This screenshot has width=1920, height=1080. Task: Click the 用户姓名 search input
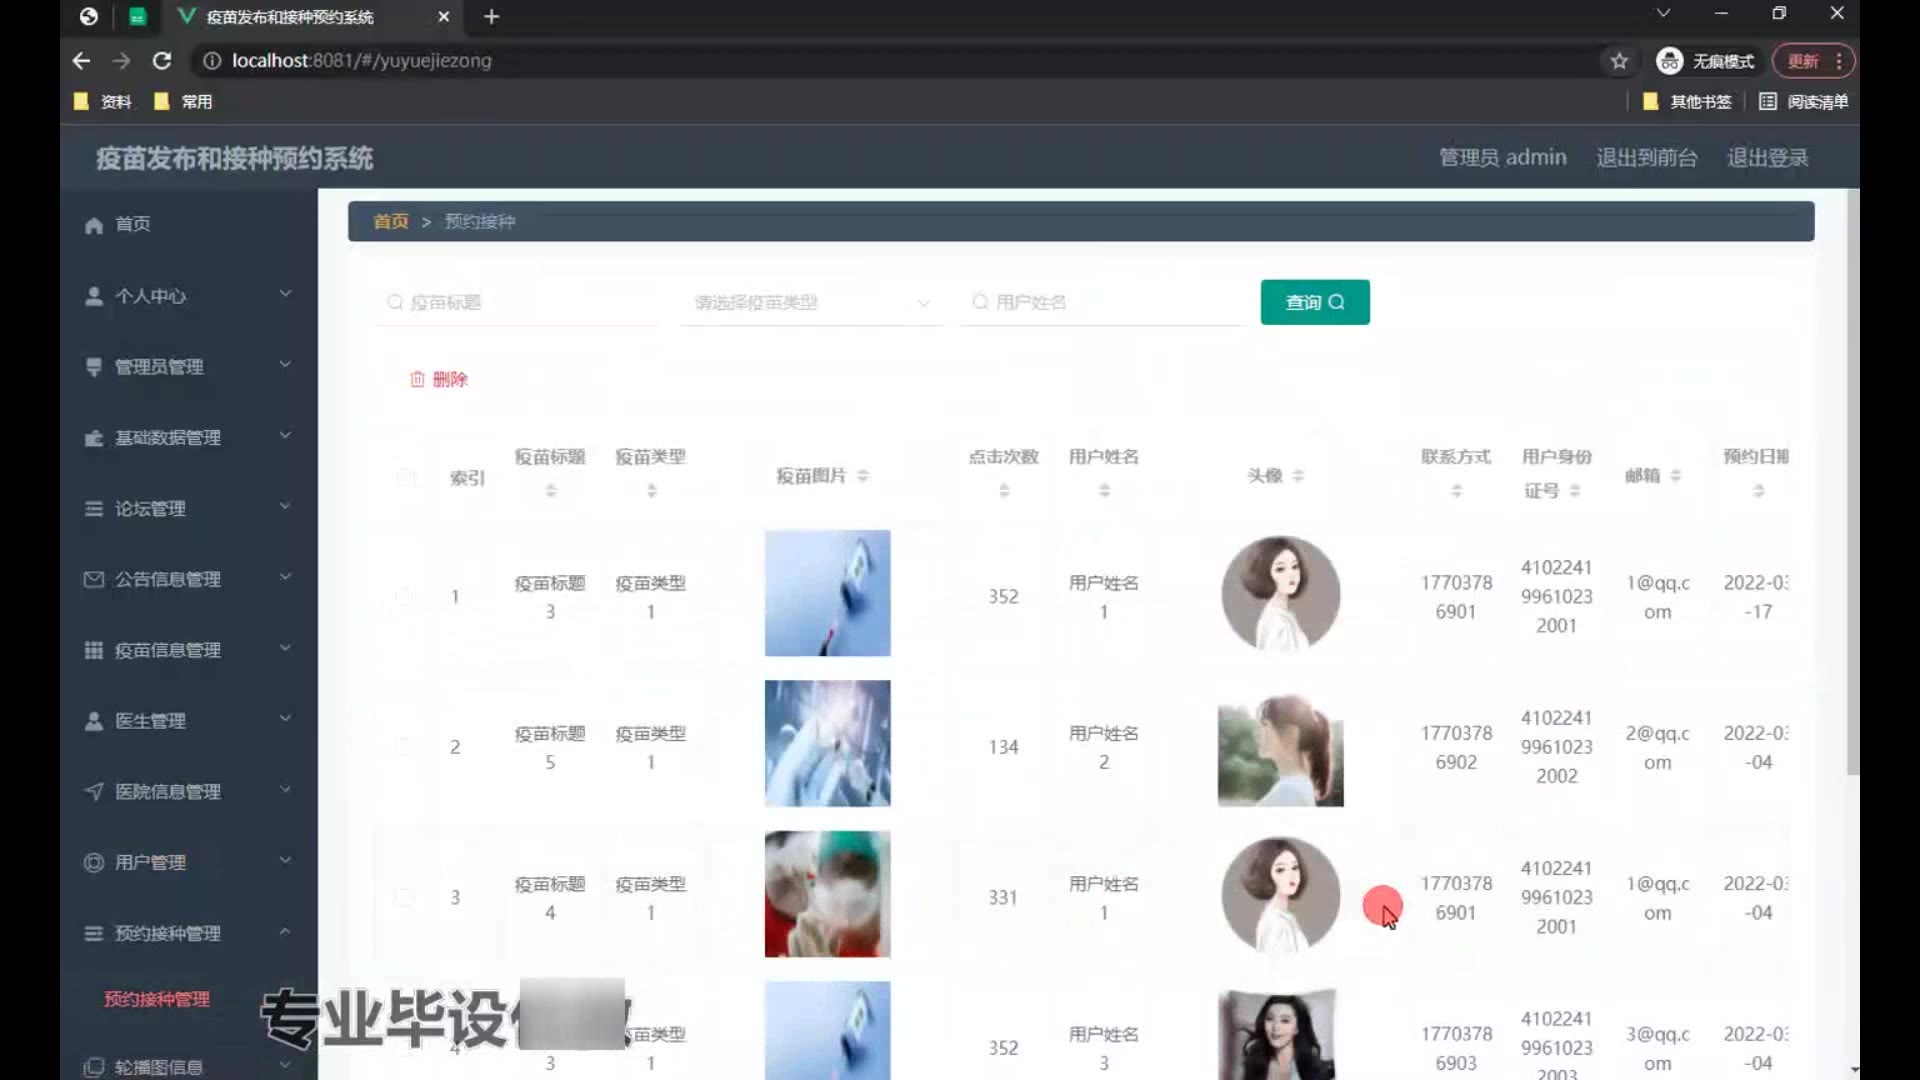[x=1102, y=302]
